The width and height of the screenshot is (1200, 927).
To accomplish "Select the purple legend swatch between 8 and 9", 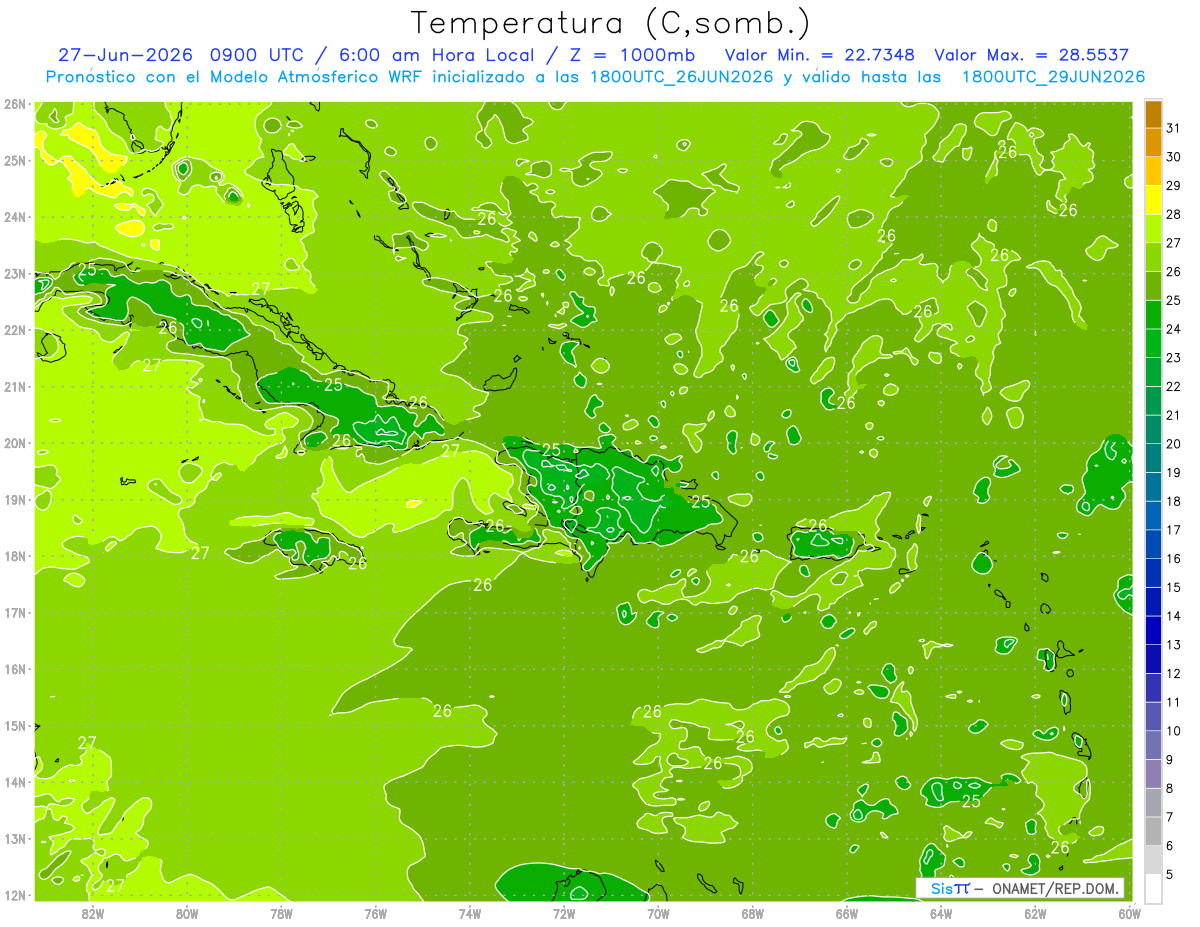I will click(1154, 774).
